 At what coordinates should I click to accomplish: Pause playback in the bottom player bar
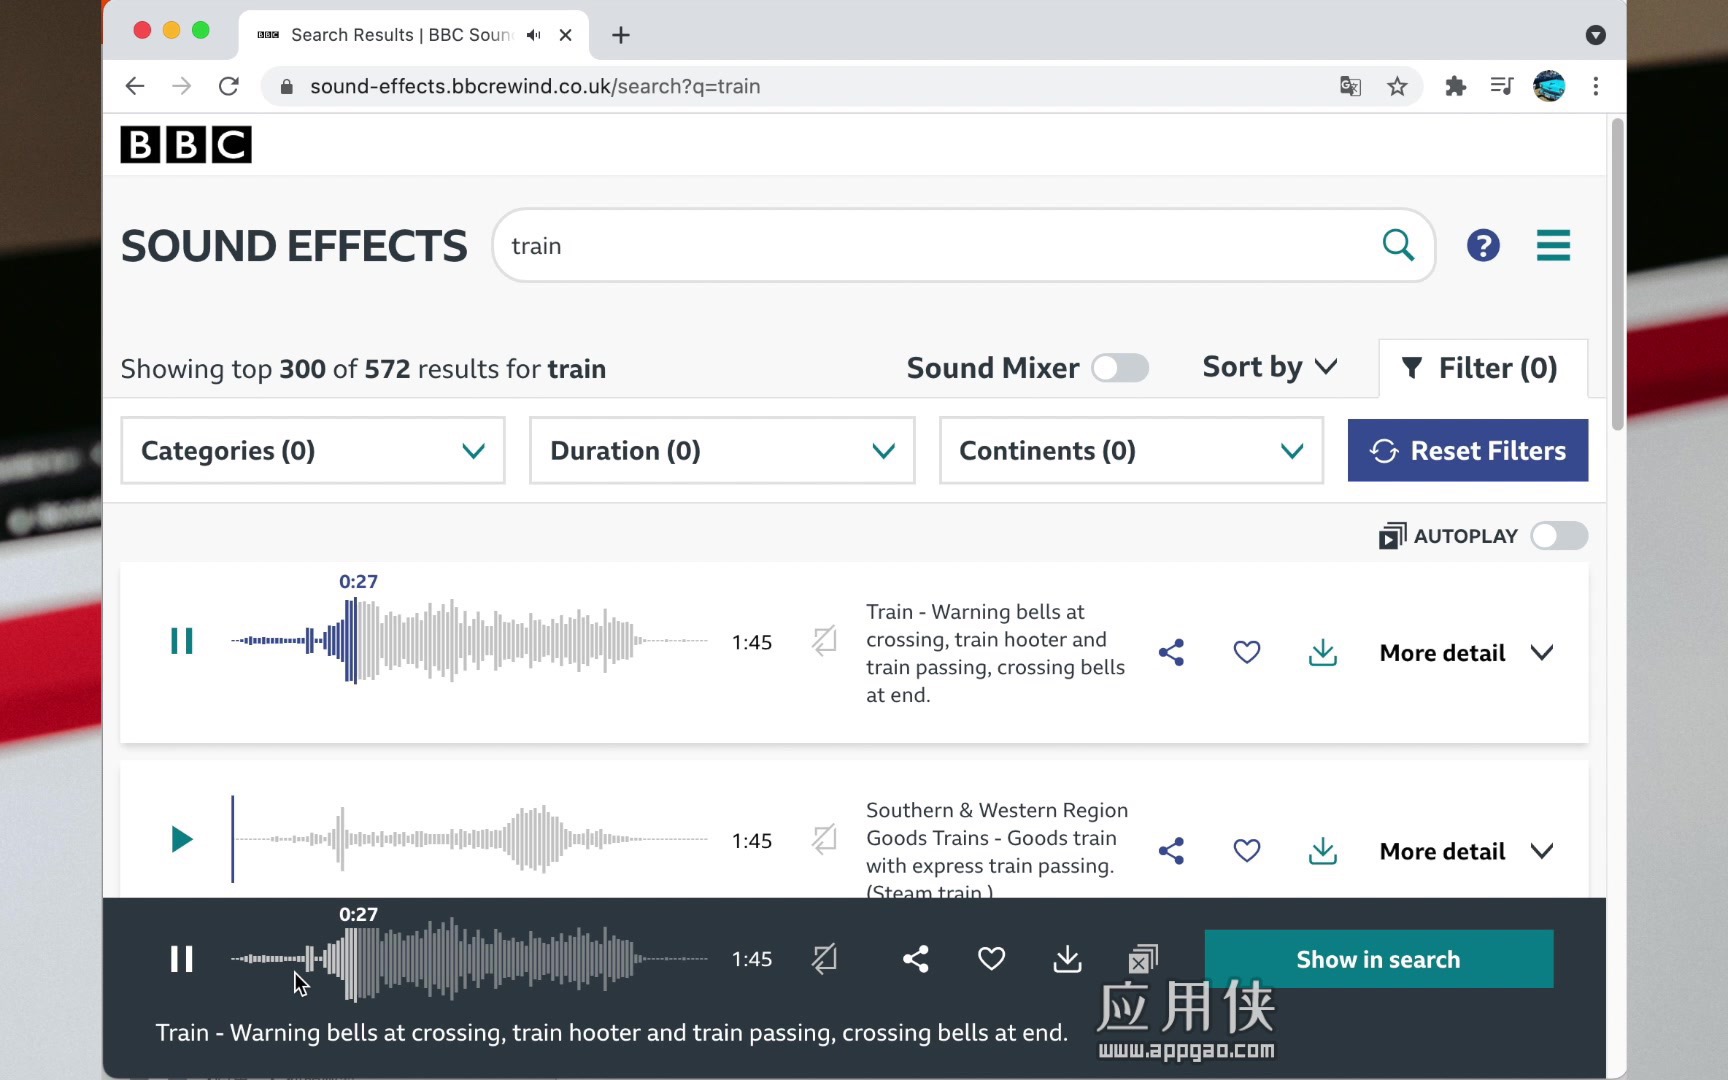(181, 959)
